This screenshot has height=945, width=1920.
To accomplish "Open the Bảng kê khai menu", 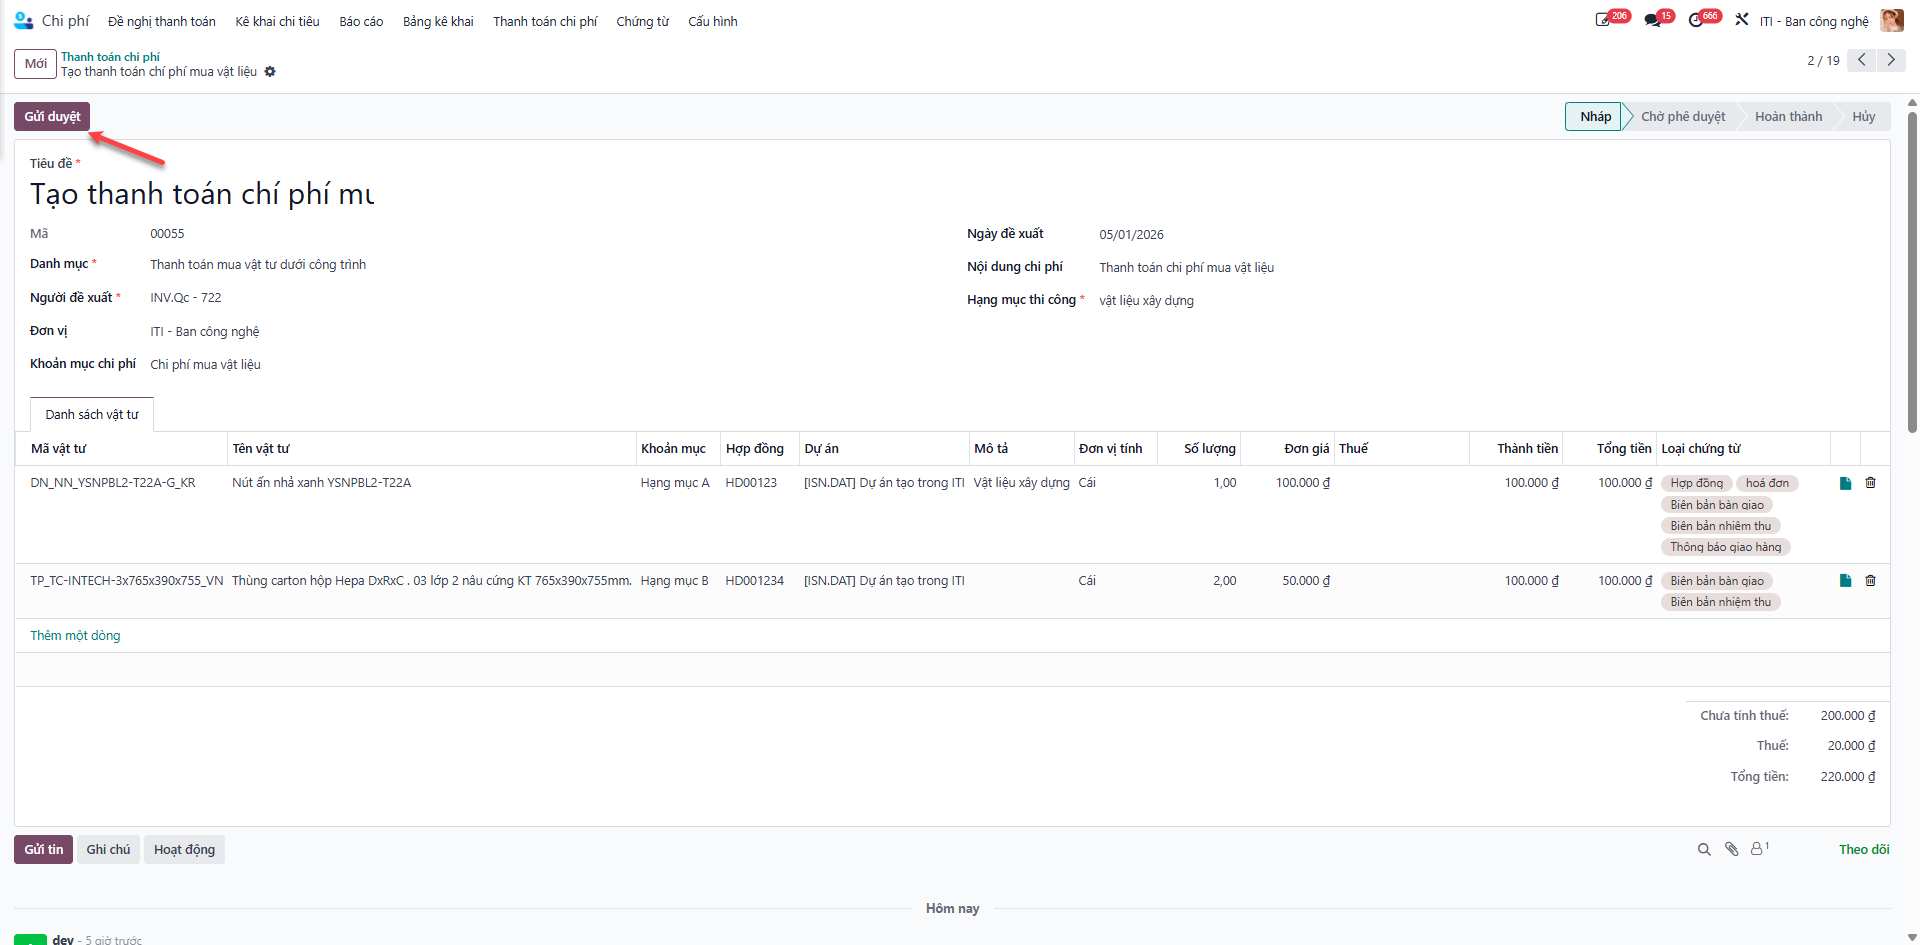I will [x=438, y=21].
